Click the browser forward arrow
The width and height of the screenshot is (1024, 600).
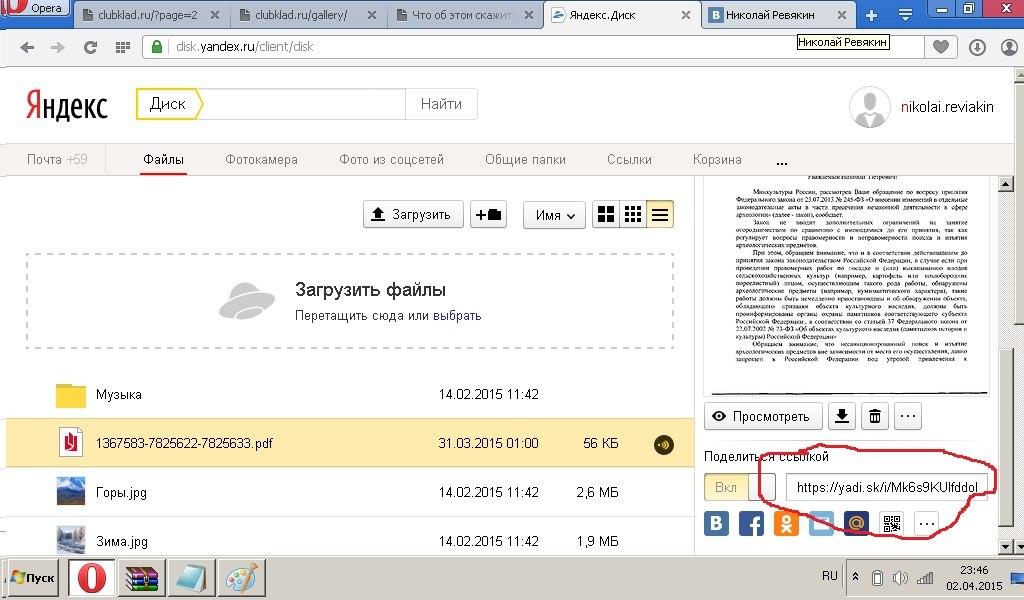[x=57, y=47]
